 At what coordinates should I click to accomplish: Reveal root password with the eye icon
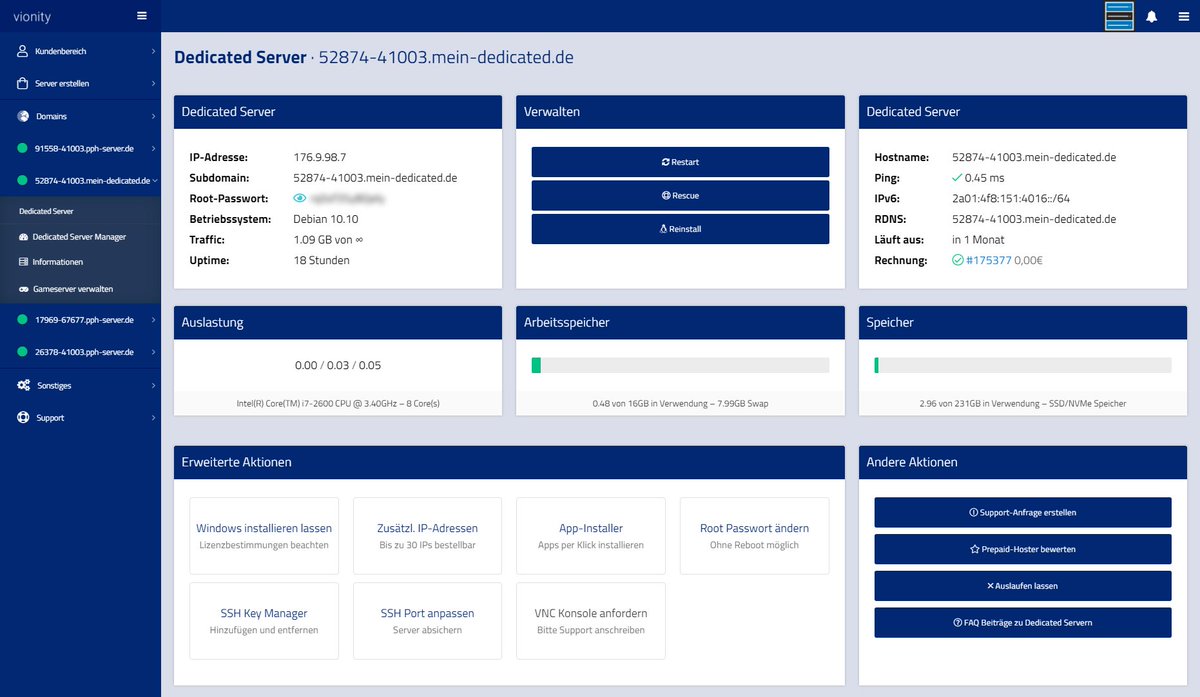[299, 199]
